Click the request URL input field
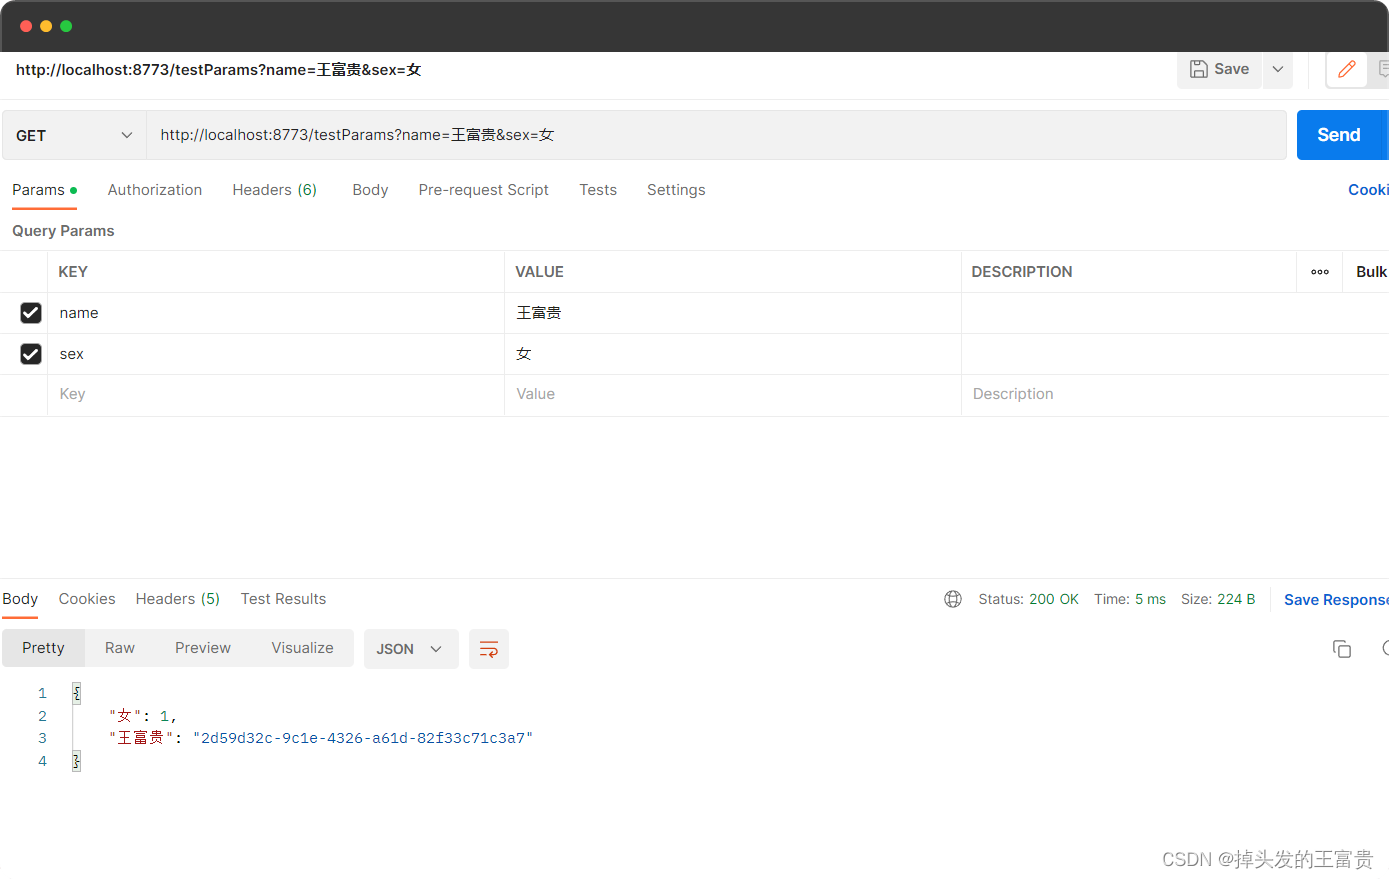This screenshot has height=879, width=1389. click(x=716, y=135)
